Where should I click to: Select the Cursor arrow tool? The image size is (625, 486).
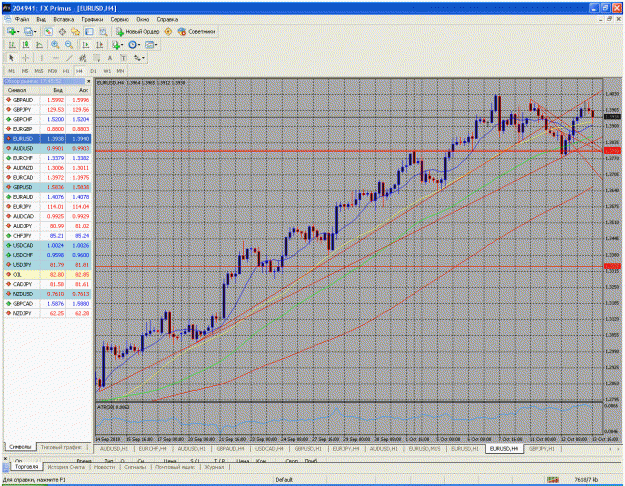coord(11,58)
